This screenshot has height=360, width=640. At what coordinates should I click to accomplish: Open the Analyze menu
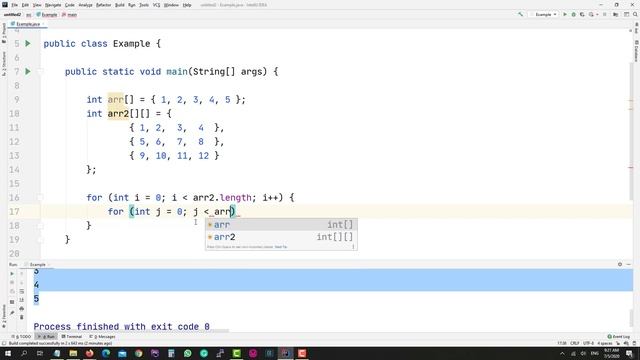(x=85, y=5)
